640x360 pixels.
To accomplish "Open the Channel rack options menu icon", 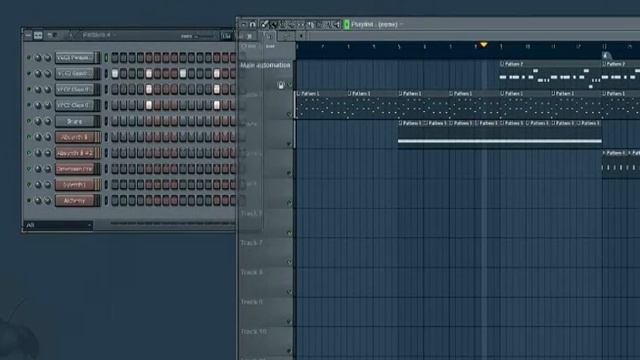I will [28, 36].
